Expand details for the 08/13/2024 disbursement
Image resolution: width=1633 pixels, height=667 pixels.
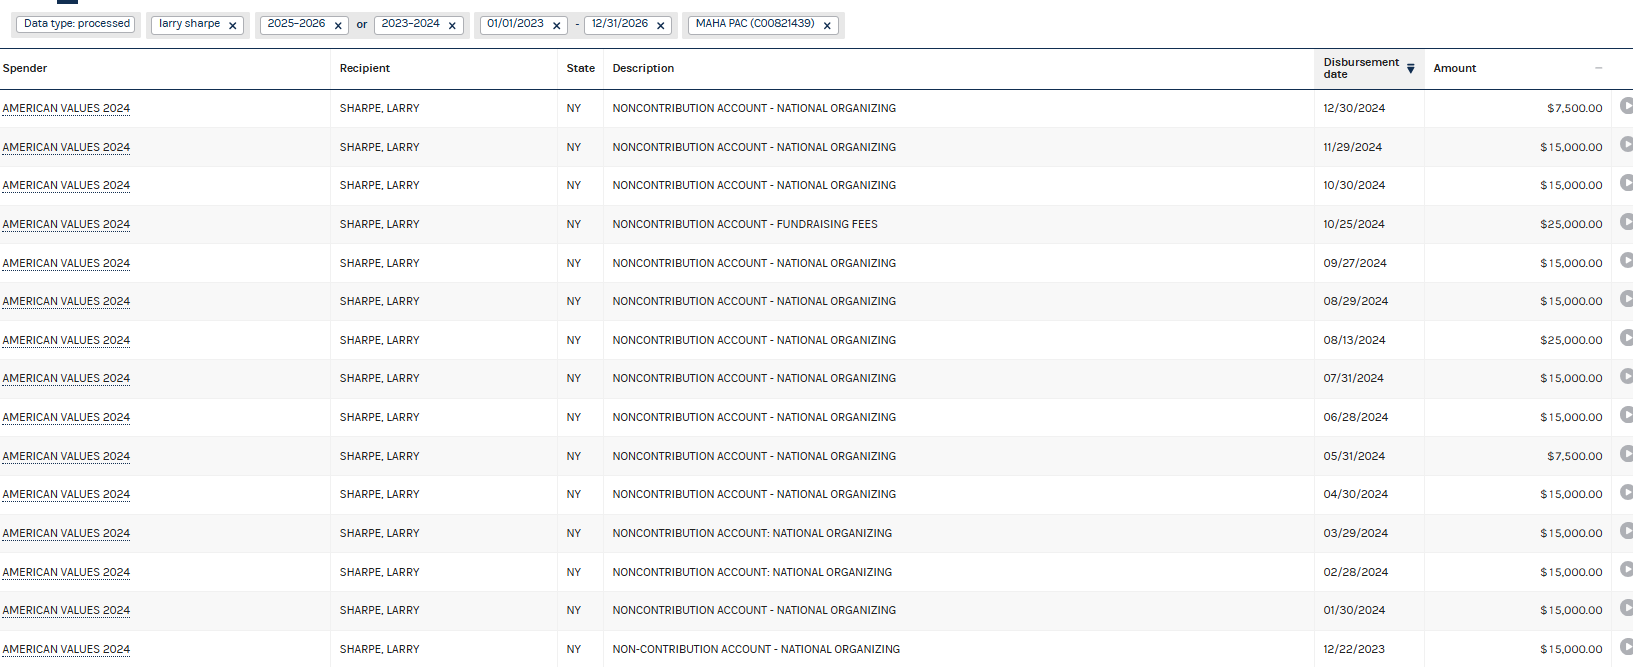coord(1626,338)
